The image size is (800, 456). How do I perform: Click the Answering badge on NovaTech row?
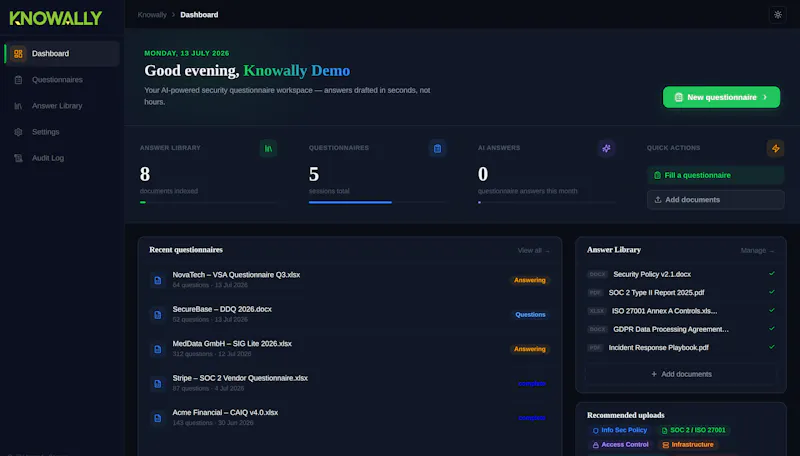coord(530,280)
